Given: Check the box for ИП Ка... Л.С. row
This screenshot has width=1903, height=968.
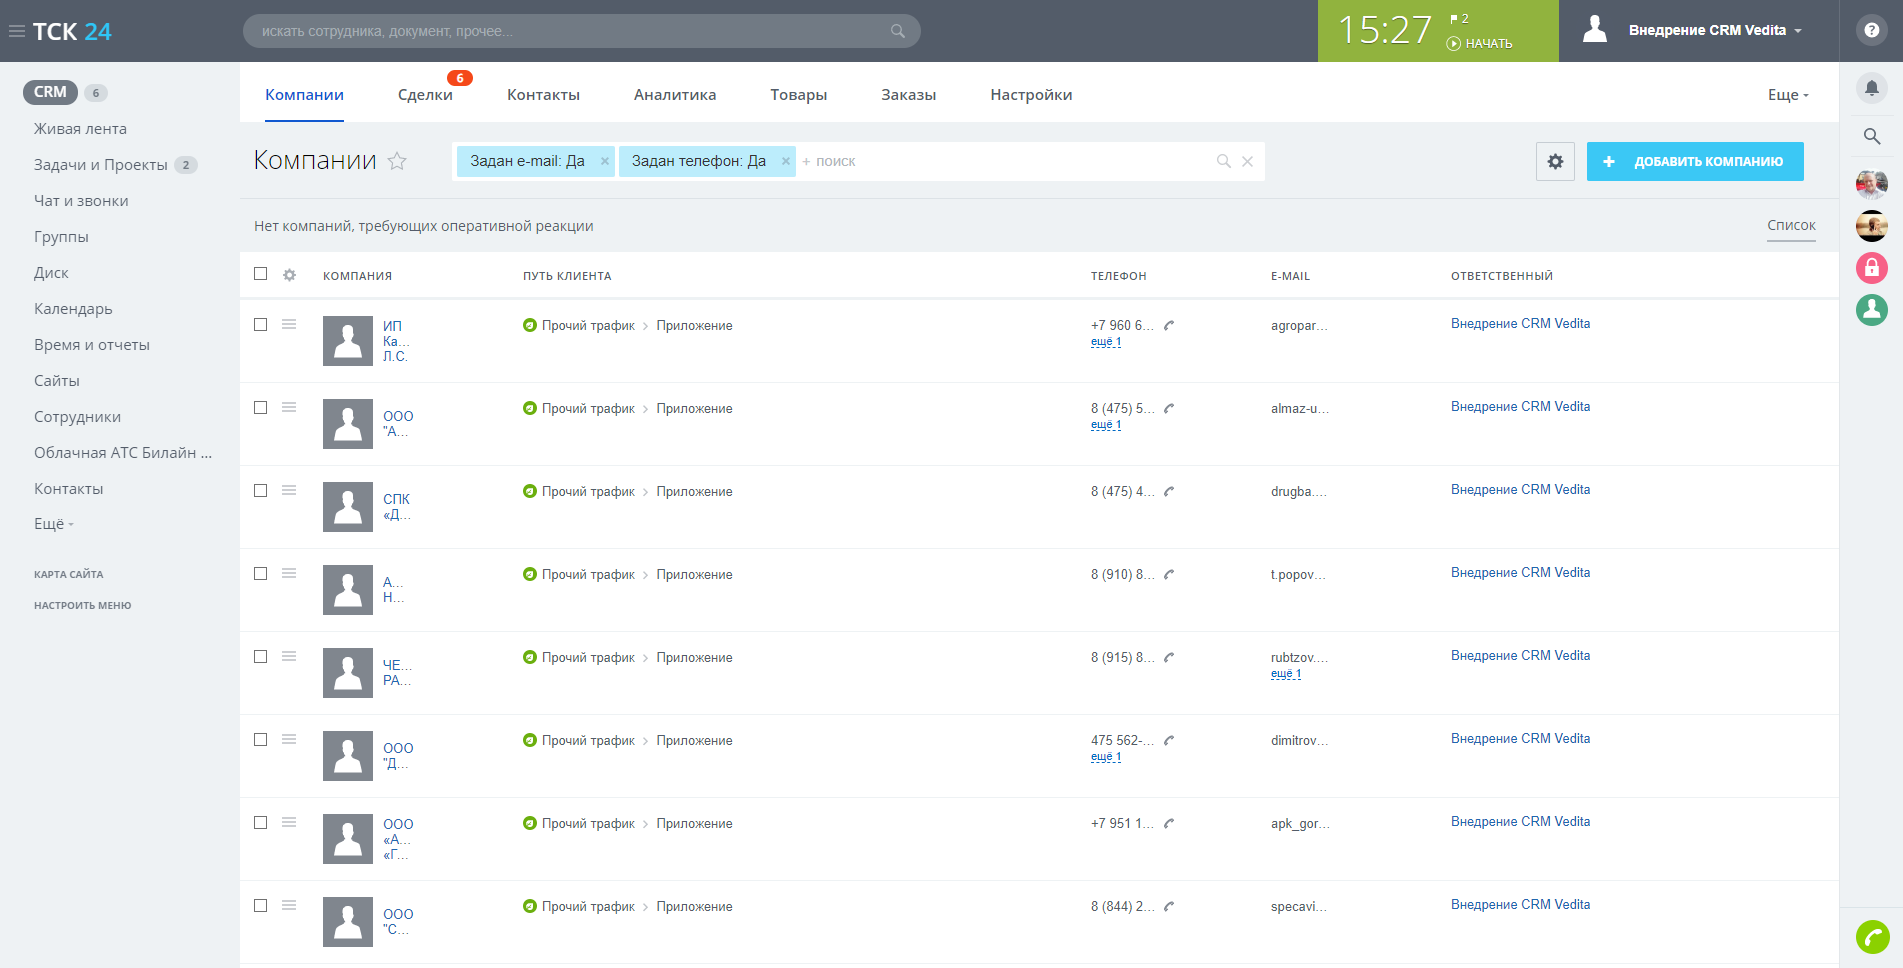Looking at the screenshot, I should coord(261,325).
